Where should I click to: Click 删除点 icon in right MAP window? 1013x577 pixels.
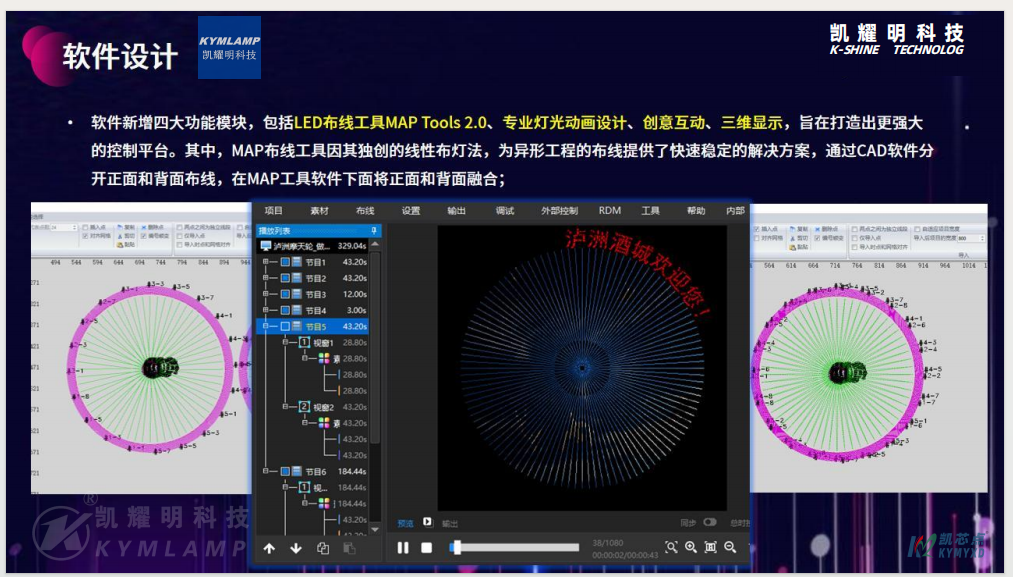pyautogui.click(x=817, y=229)
